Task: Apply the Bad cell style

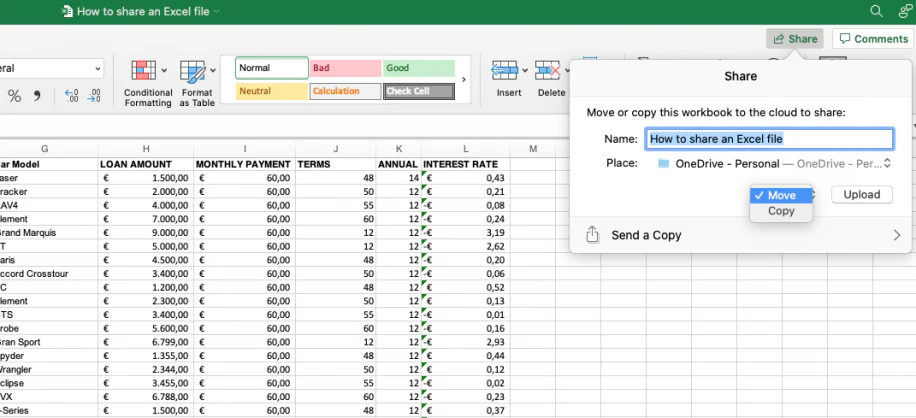Action: click(x=345, y=68)
